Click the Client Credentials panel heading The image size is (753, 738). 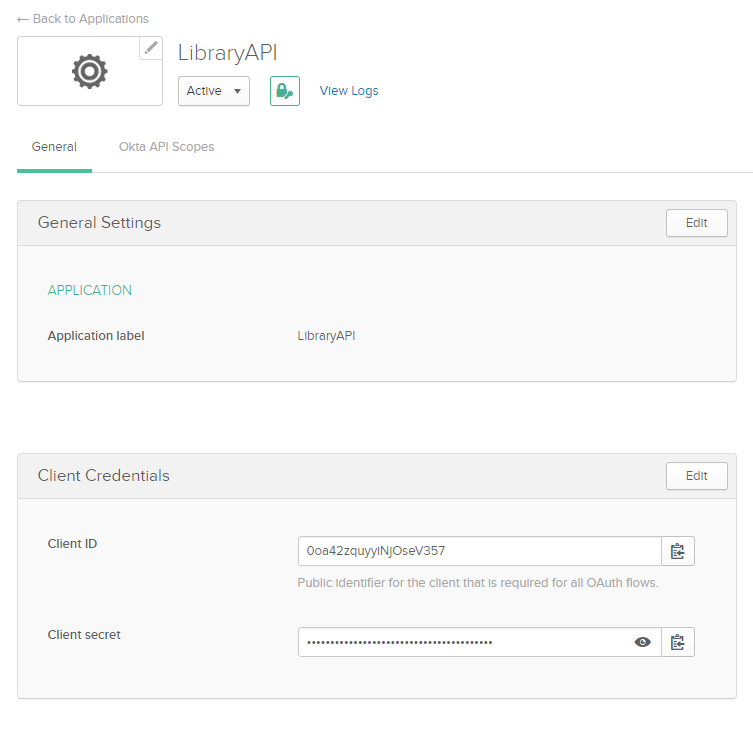pyautogui.click(x=103, y=476)
